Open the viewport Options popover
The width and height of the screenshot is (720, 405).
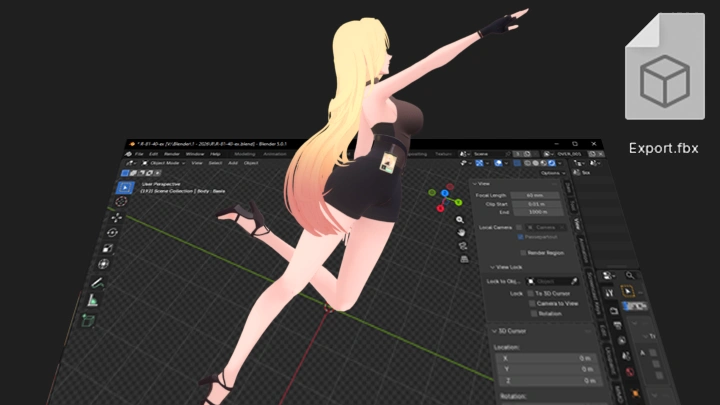tap(553, 173)
